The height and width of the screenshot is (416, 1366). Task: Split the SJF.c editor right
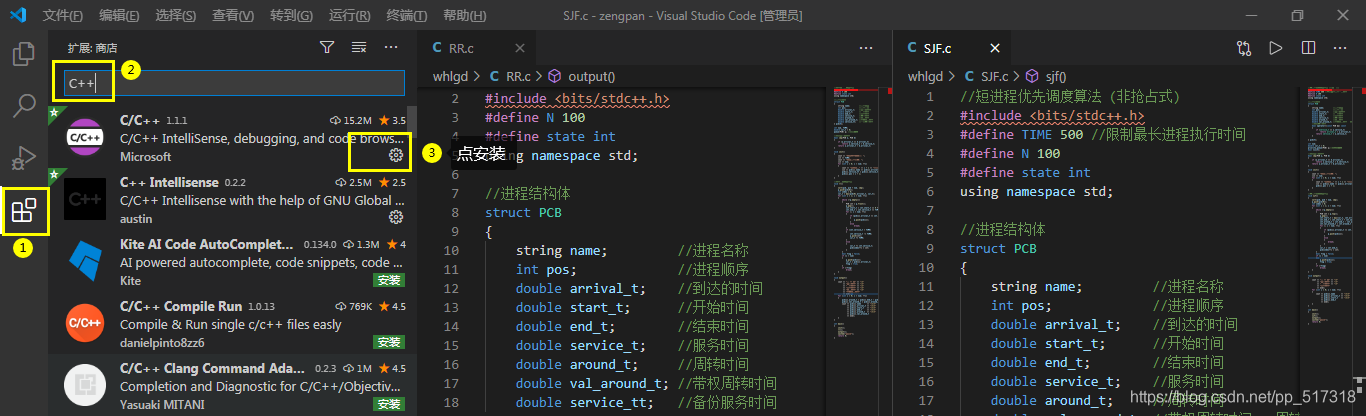1308,48
